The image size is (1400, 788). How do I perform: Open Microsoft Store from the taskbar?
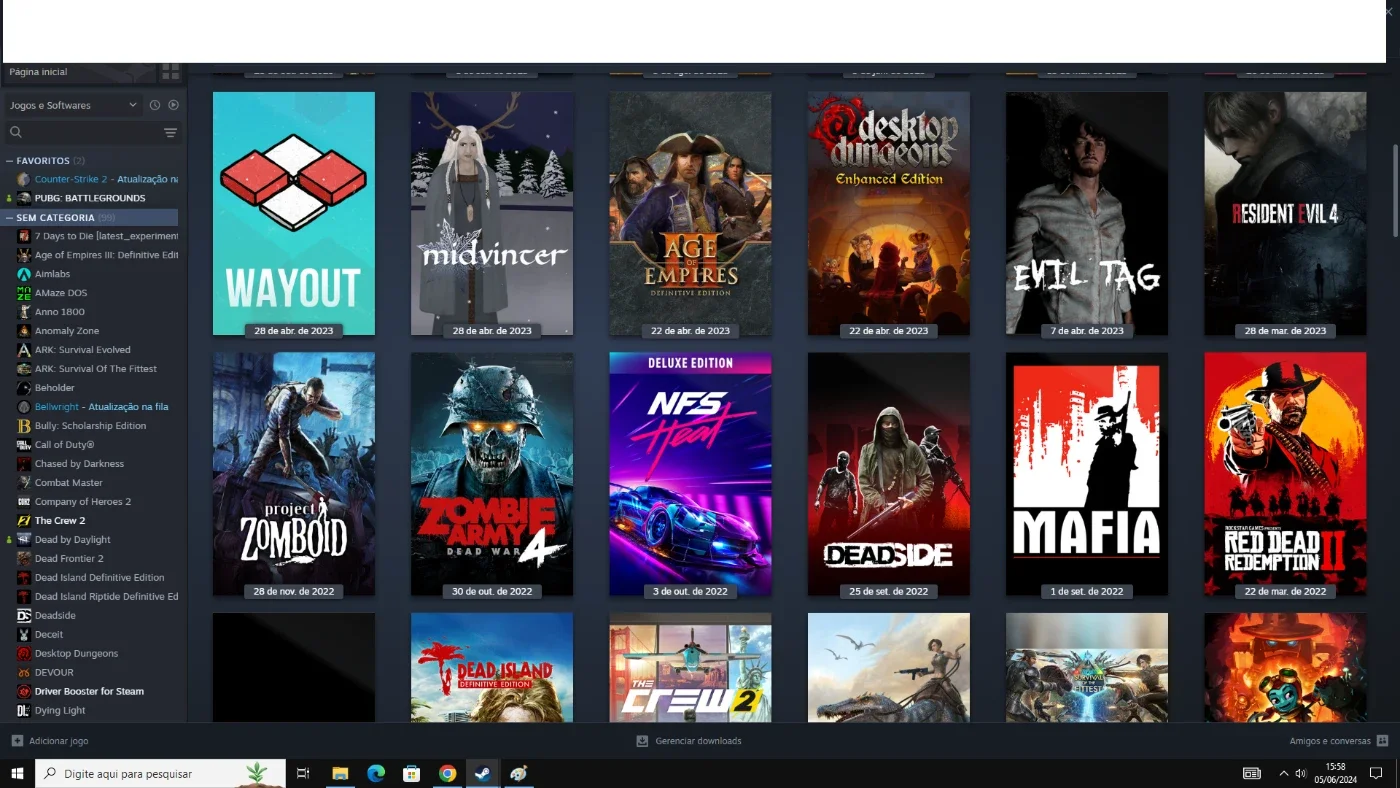point(411,773)
